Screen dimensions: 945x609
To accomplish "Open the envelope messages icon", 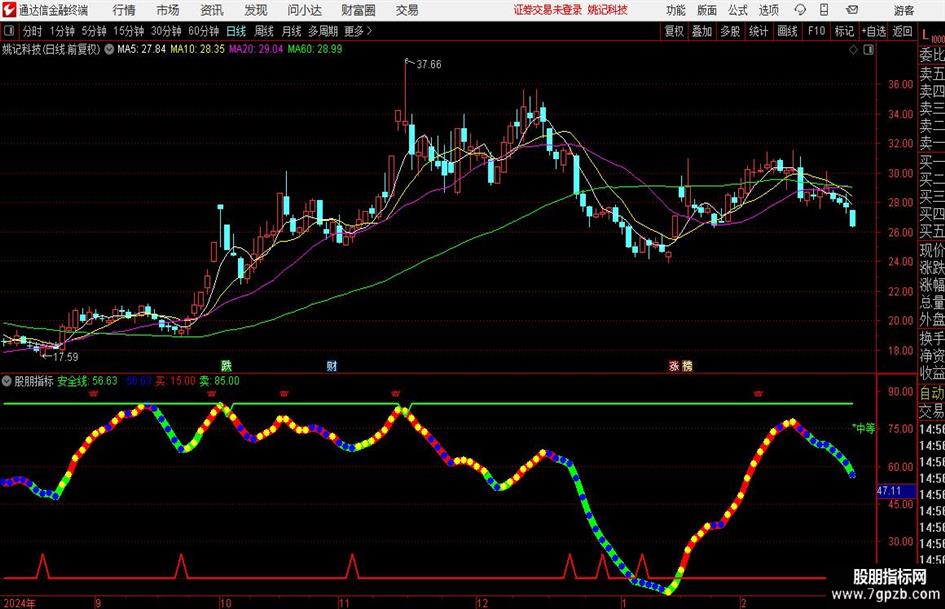I will (x=852, y=10).
